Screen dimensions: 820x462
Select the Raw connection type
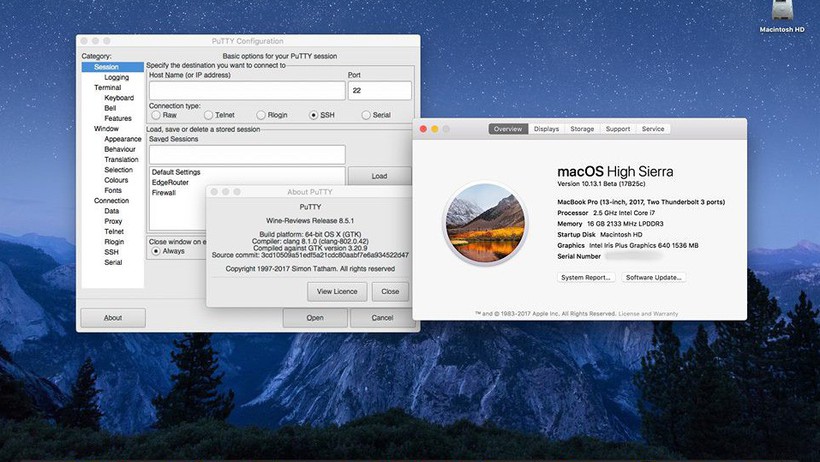[156, 115]
